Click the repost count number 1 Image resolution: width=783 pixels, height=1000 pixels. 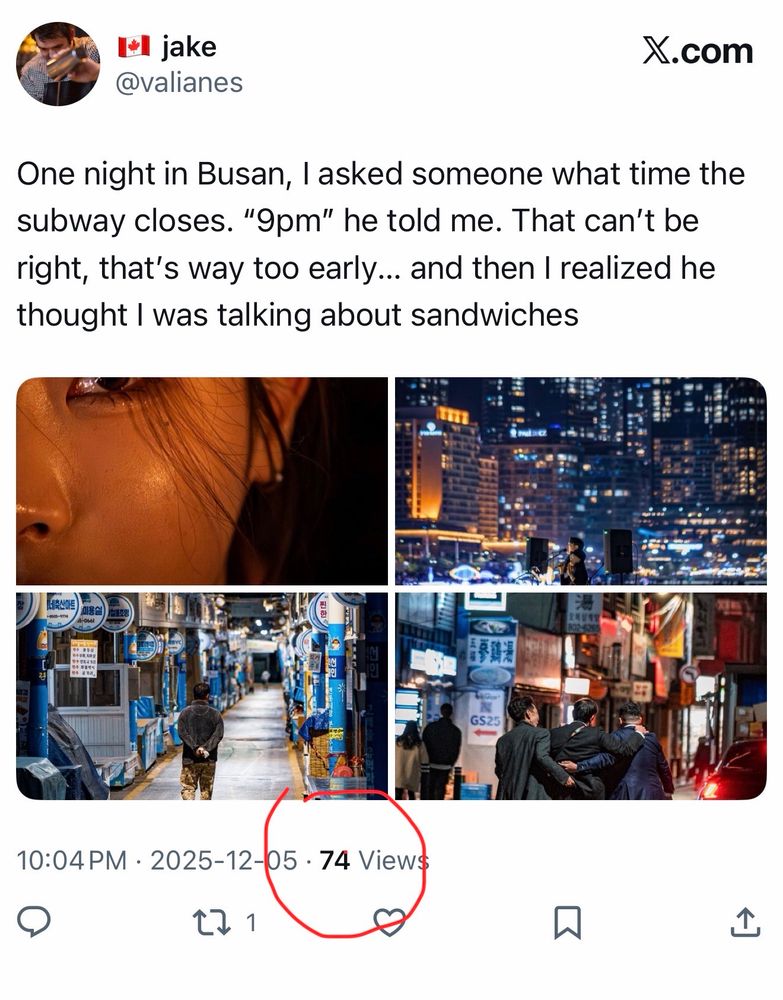pyautogui.click(x=251, y=923)
